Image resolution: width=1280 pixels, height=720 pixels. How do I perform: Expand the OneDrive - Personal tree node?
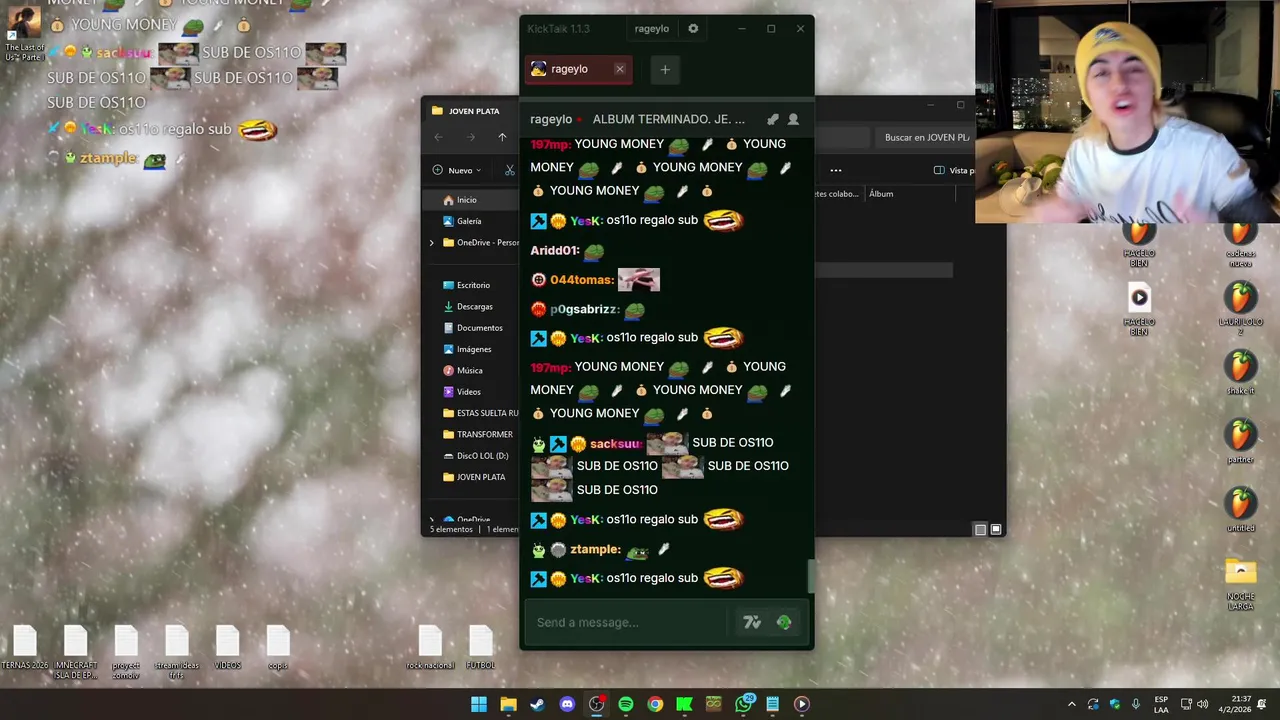tap(432, 243)
